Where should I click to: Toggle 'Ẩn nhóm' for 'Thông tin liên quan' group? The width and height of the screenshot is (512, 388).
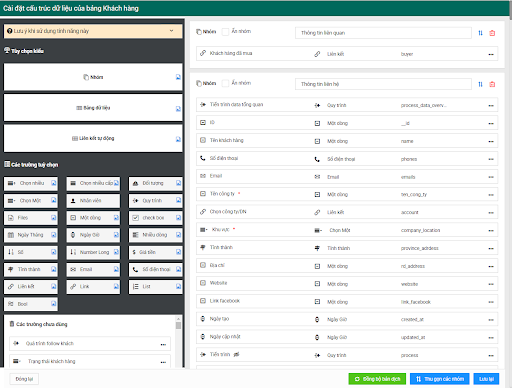point(225,32)
